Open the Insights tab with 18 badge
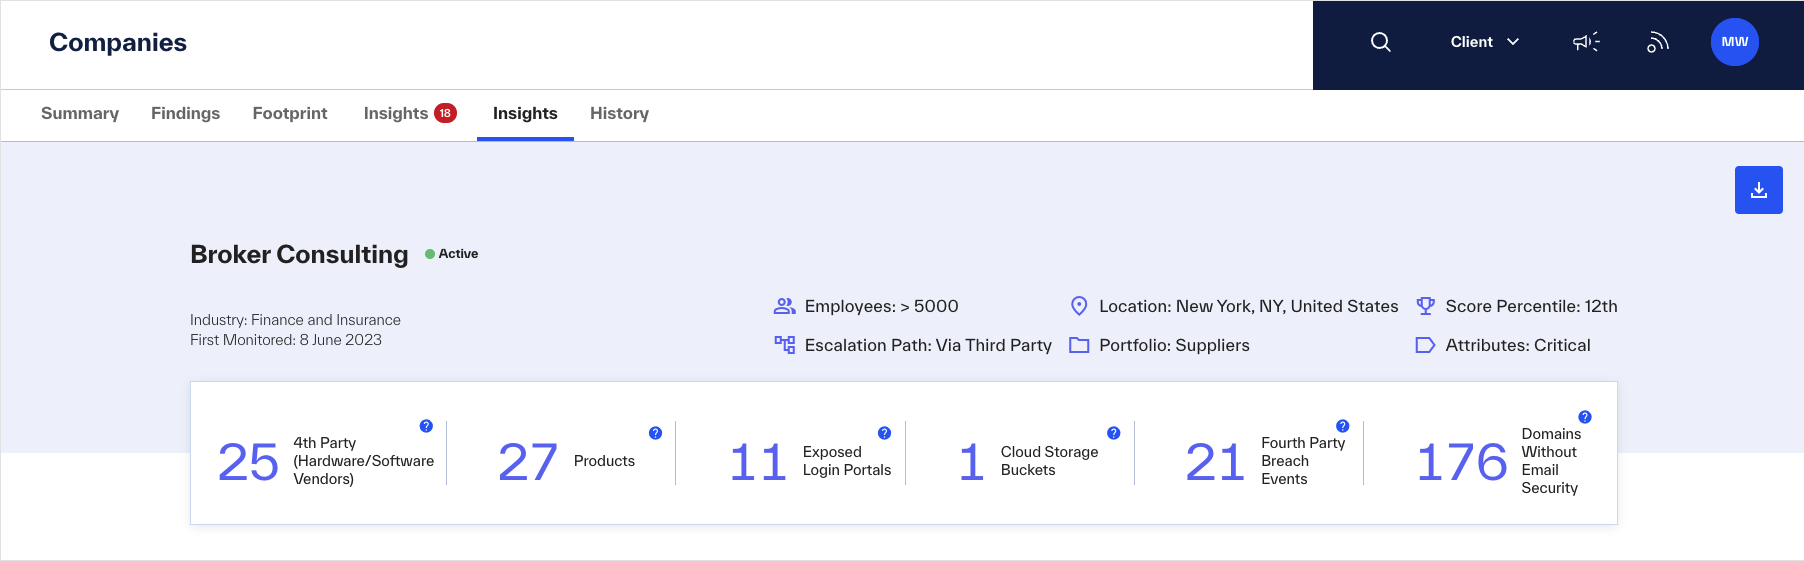This screenshot has width=1804, height=561. [410, 114]
